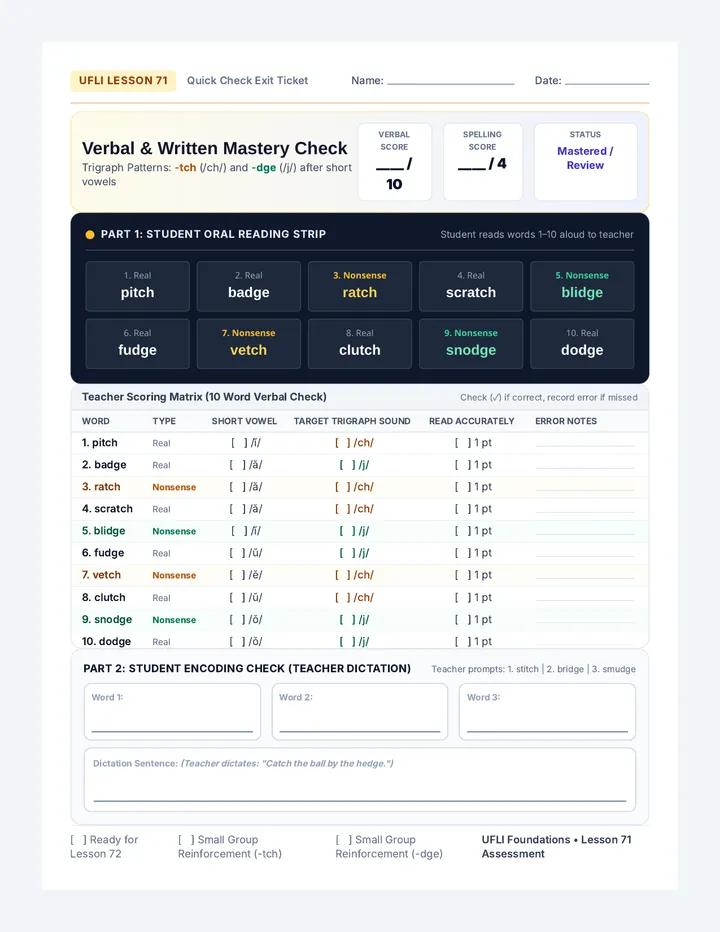Click the Dictation Sentence writing box
The width and height of the screenshot is (720, 932).
click(x=360, y=780)
